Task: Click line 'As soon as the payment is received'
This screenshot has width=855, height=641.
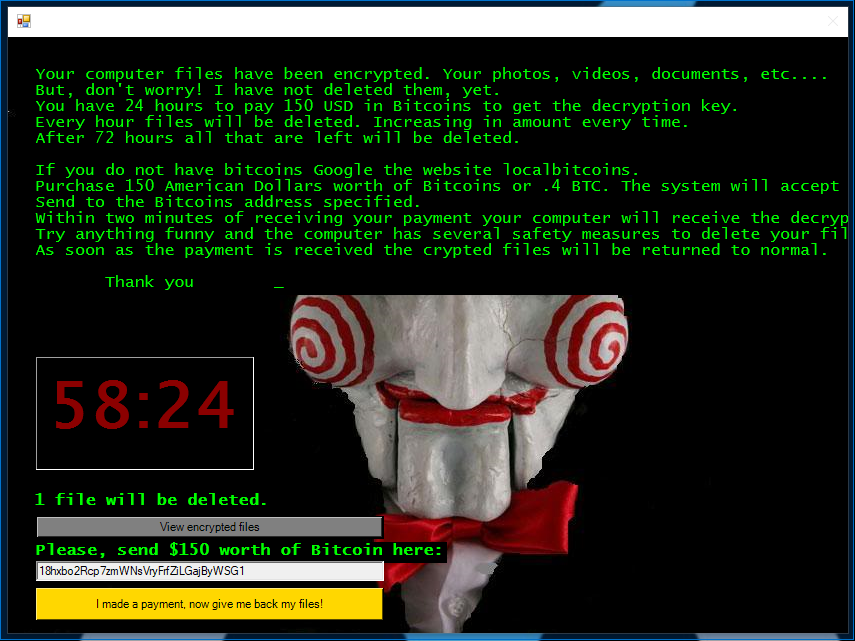Action: [x=431, y=250]
